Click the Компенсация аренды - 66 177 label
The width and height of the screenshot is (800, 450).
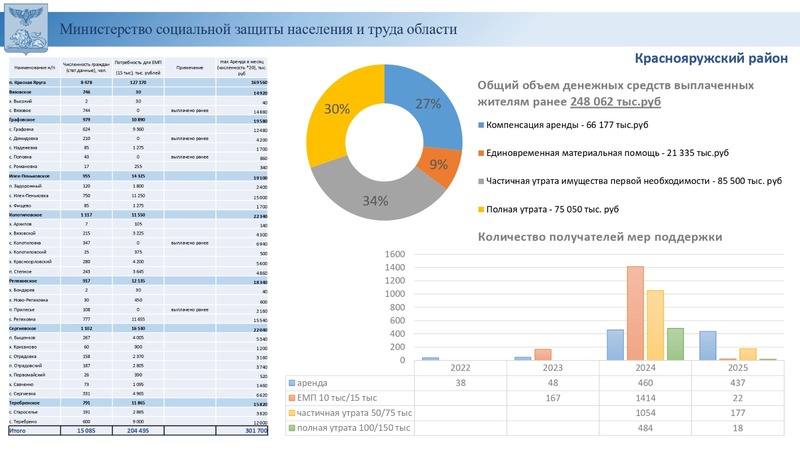point(567,125)
